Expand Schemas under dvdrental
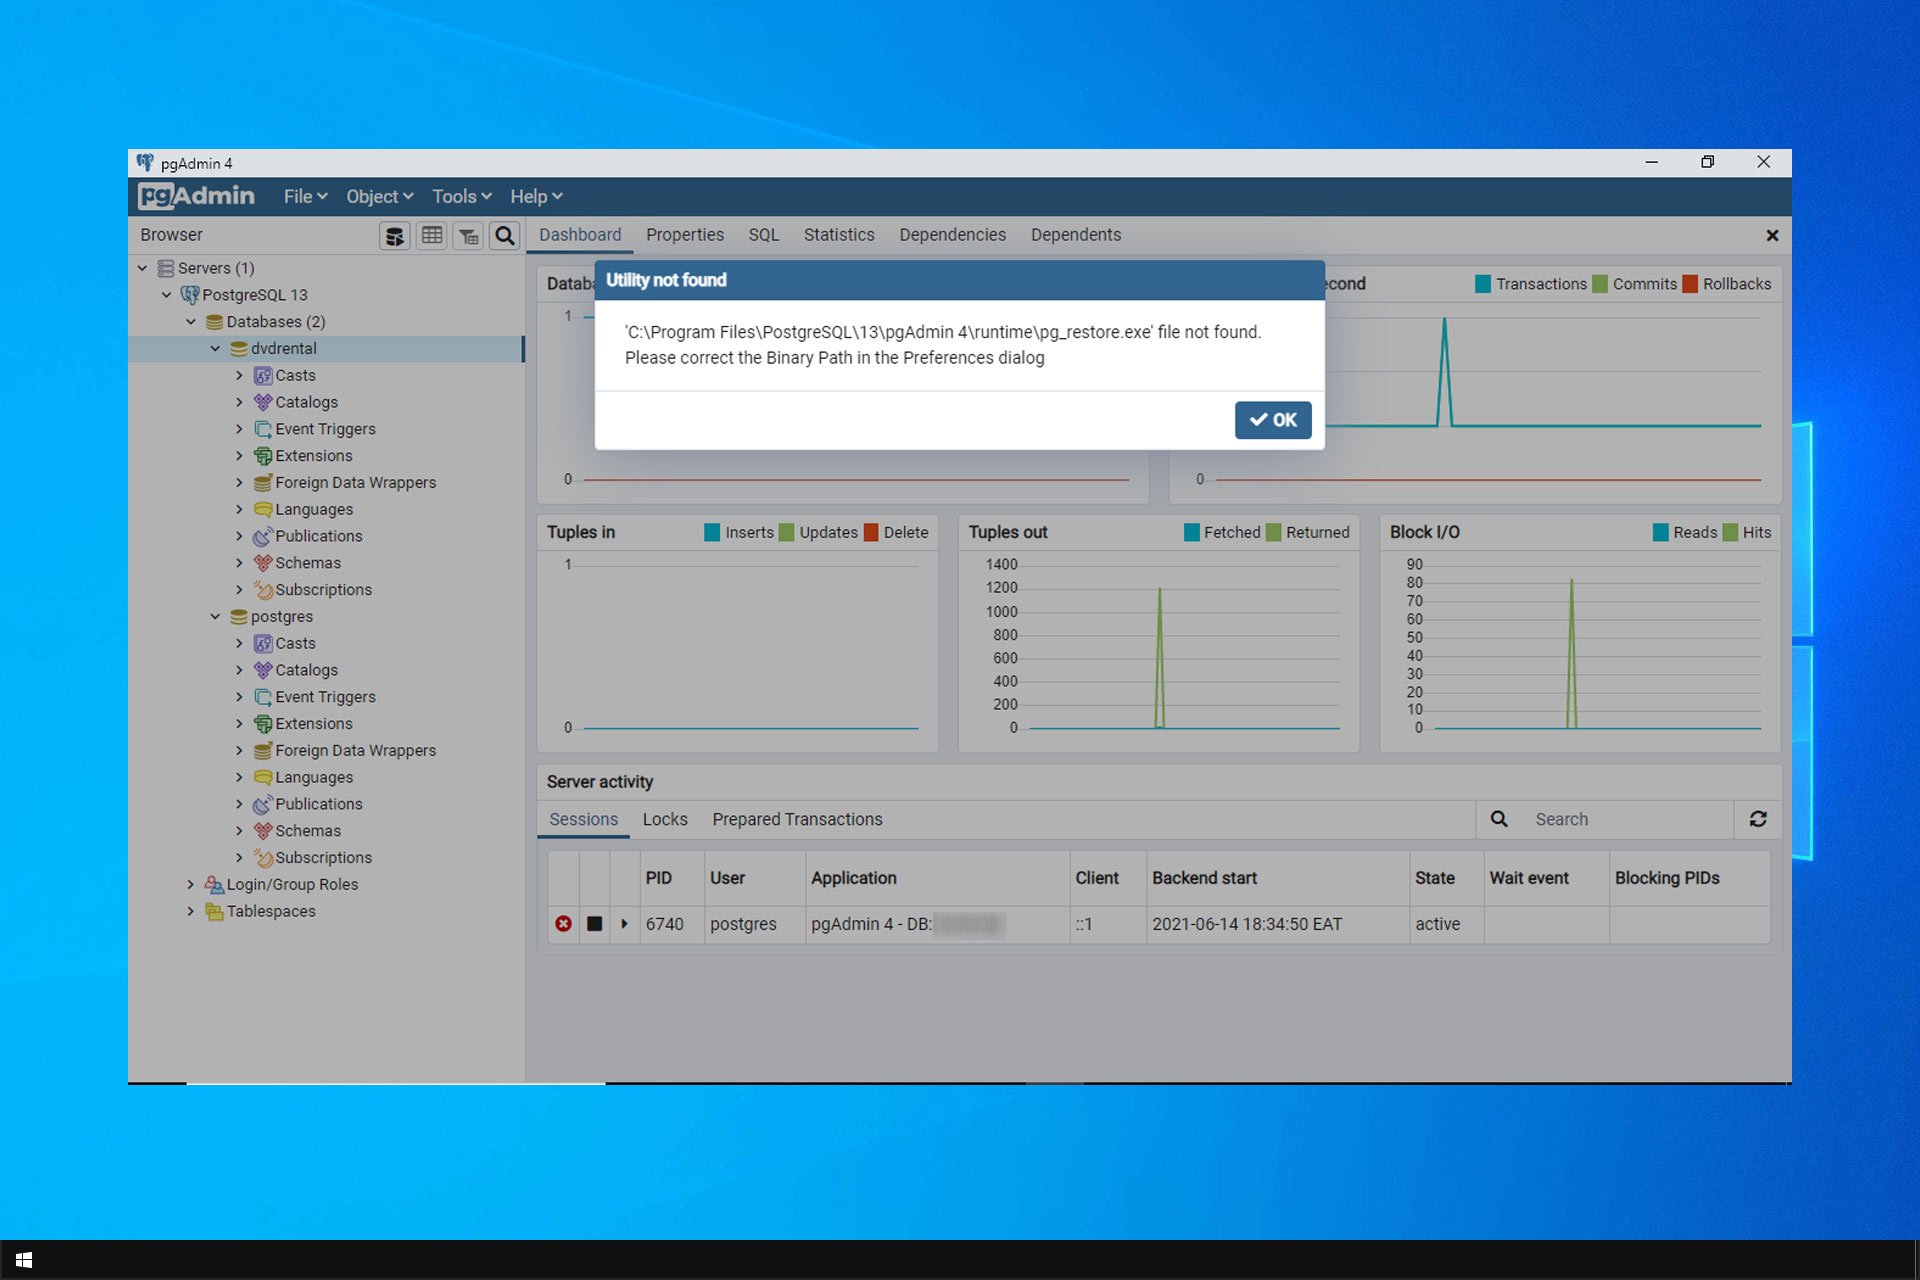Image resolution: width=1920 pixels, height=1280 pixels. pyautogui.click(x=239, y=563)
